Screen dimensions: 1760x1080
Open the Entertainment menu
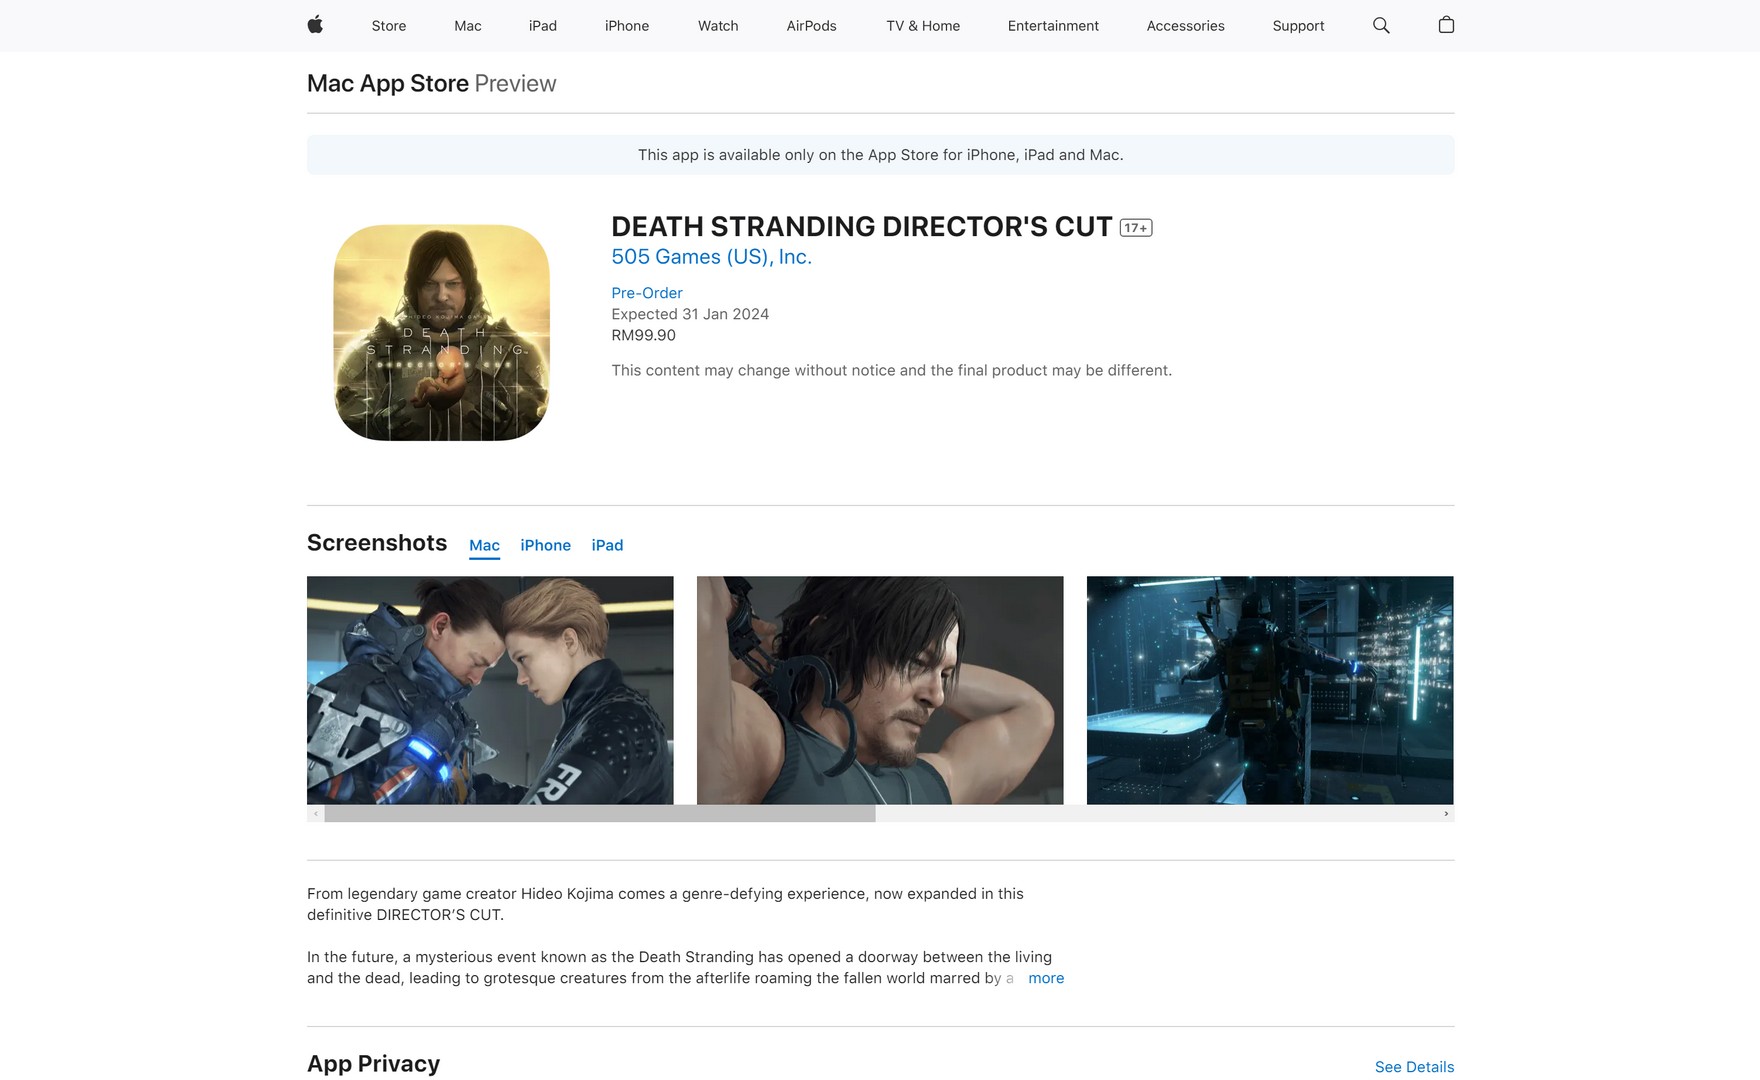(1053, 26)
